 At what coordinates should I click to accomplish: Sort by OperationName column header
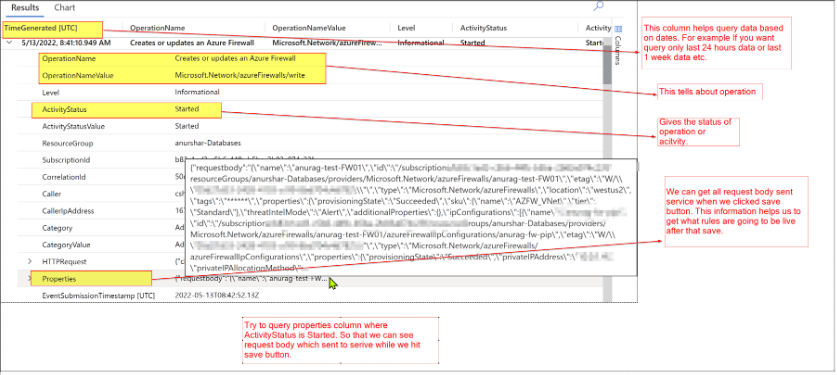[157, 28]
